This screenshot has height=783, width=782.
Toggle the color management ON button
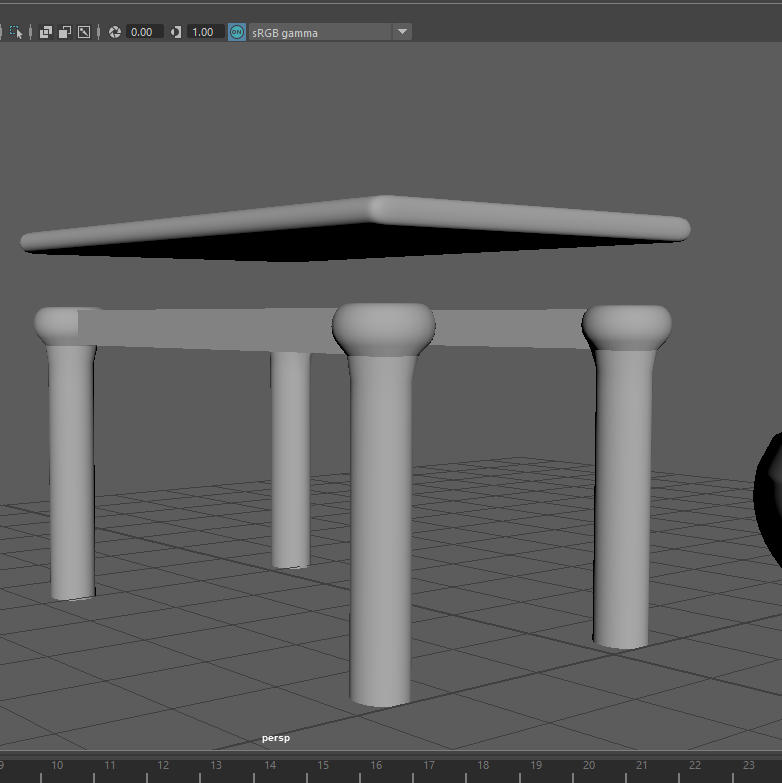pyautogui.click(x=237, y=32)
